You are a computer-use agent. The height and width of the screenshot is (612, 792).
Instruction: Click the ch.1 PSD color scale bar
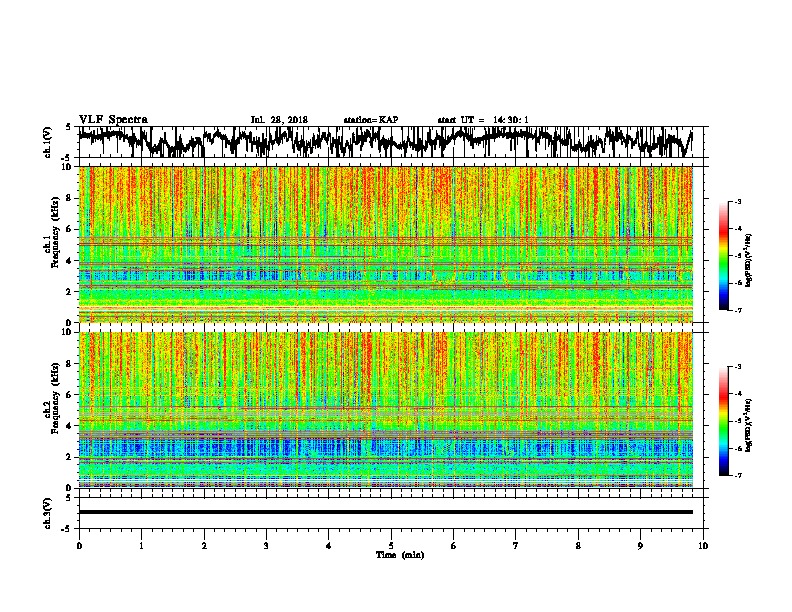[723, 256]
